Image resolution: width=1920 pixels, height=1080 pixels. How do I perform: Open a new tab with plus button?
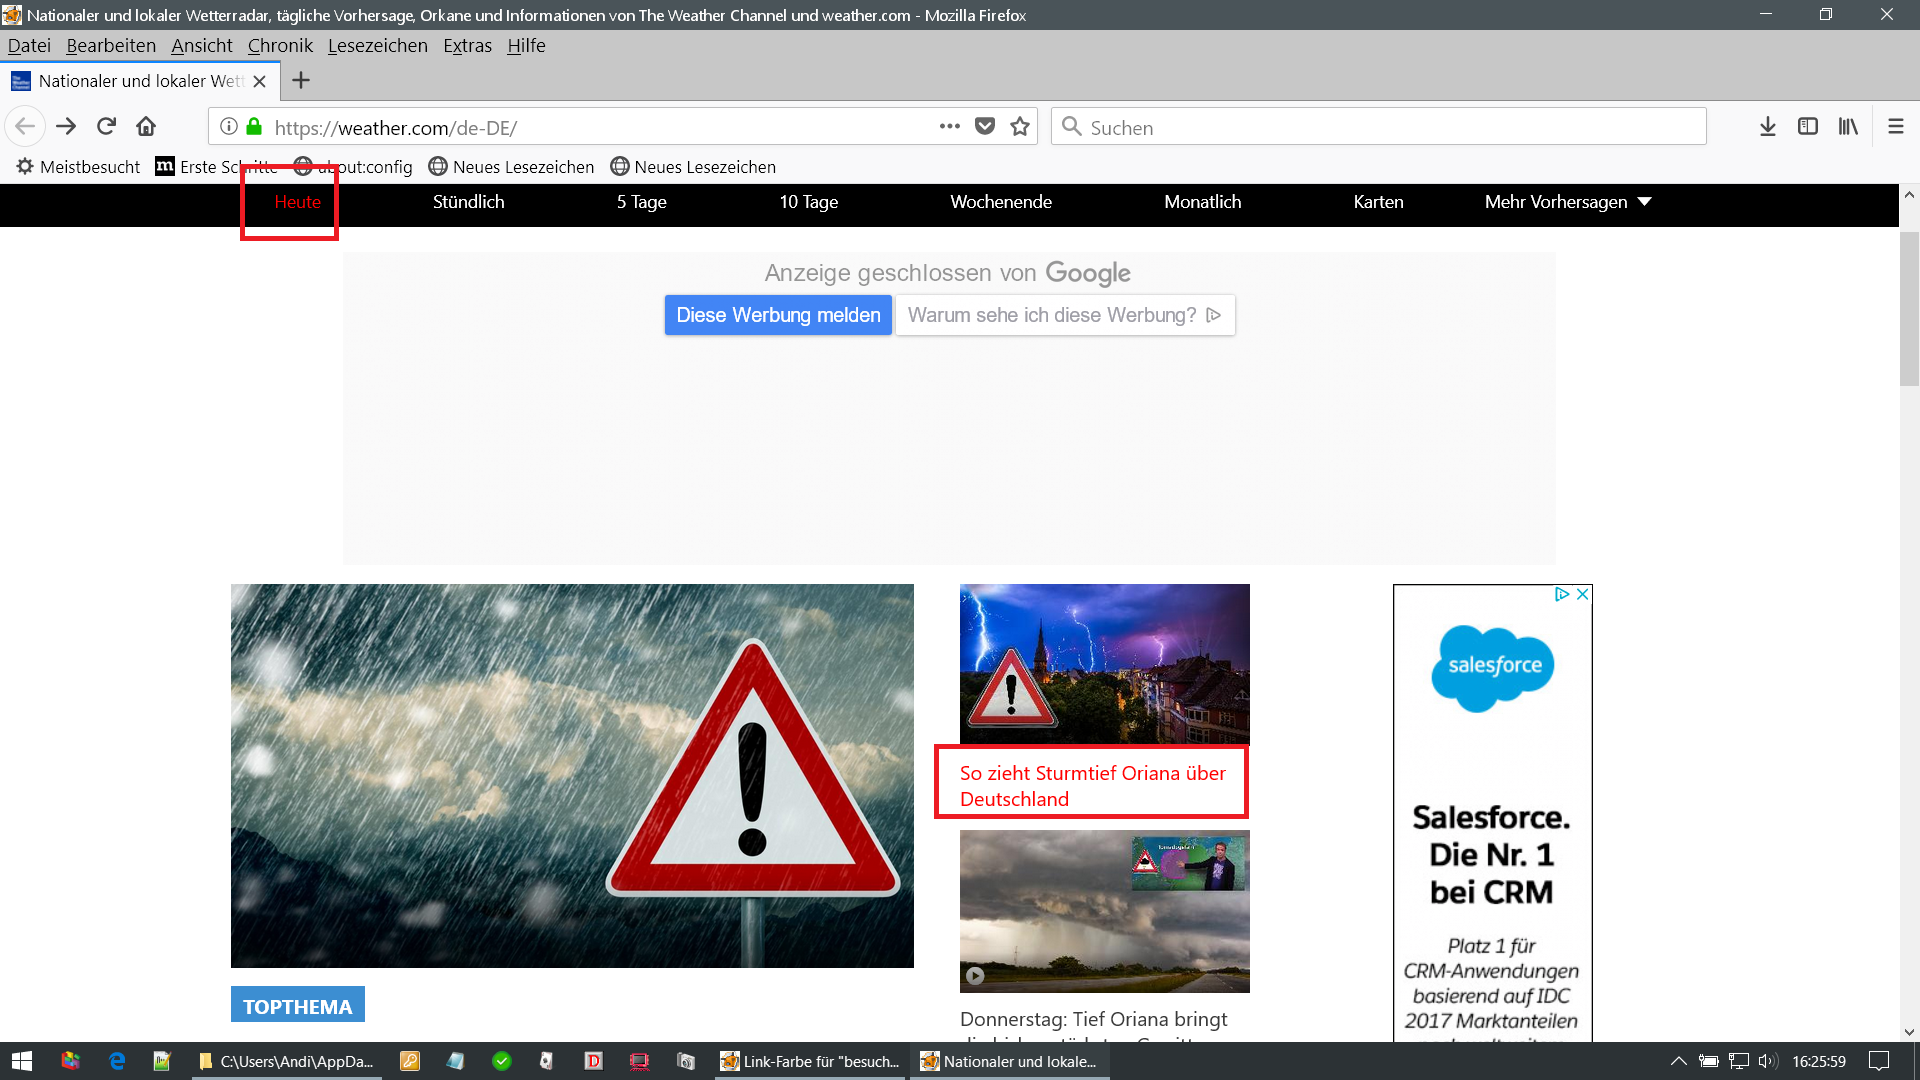(x=301, y=81)
